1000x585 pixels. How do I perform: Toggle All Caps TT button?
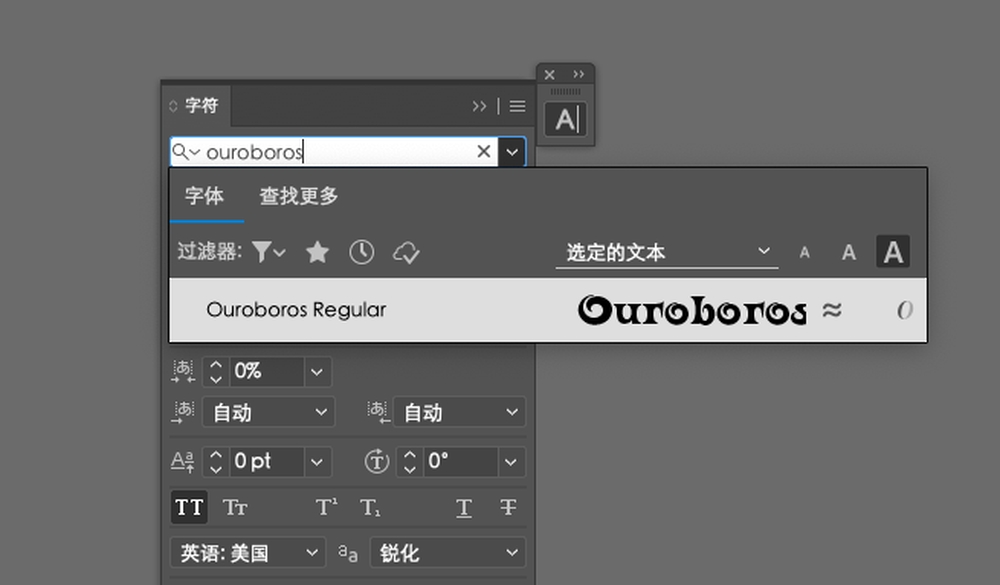click(x=189, y=507)
